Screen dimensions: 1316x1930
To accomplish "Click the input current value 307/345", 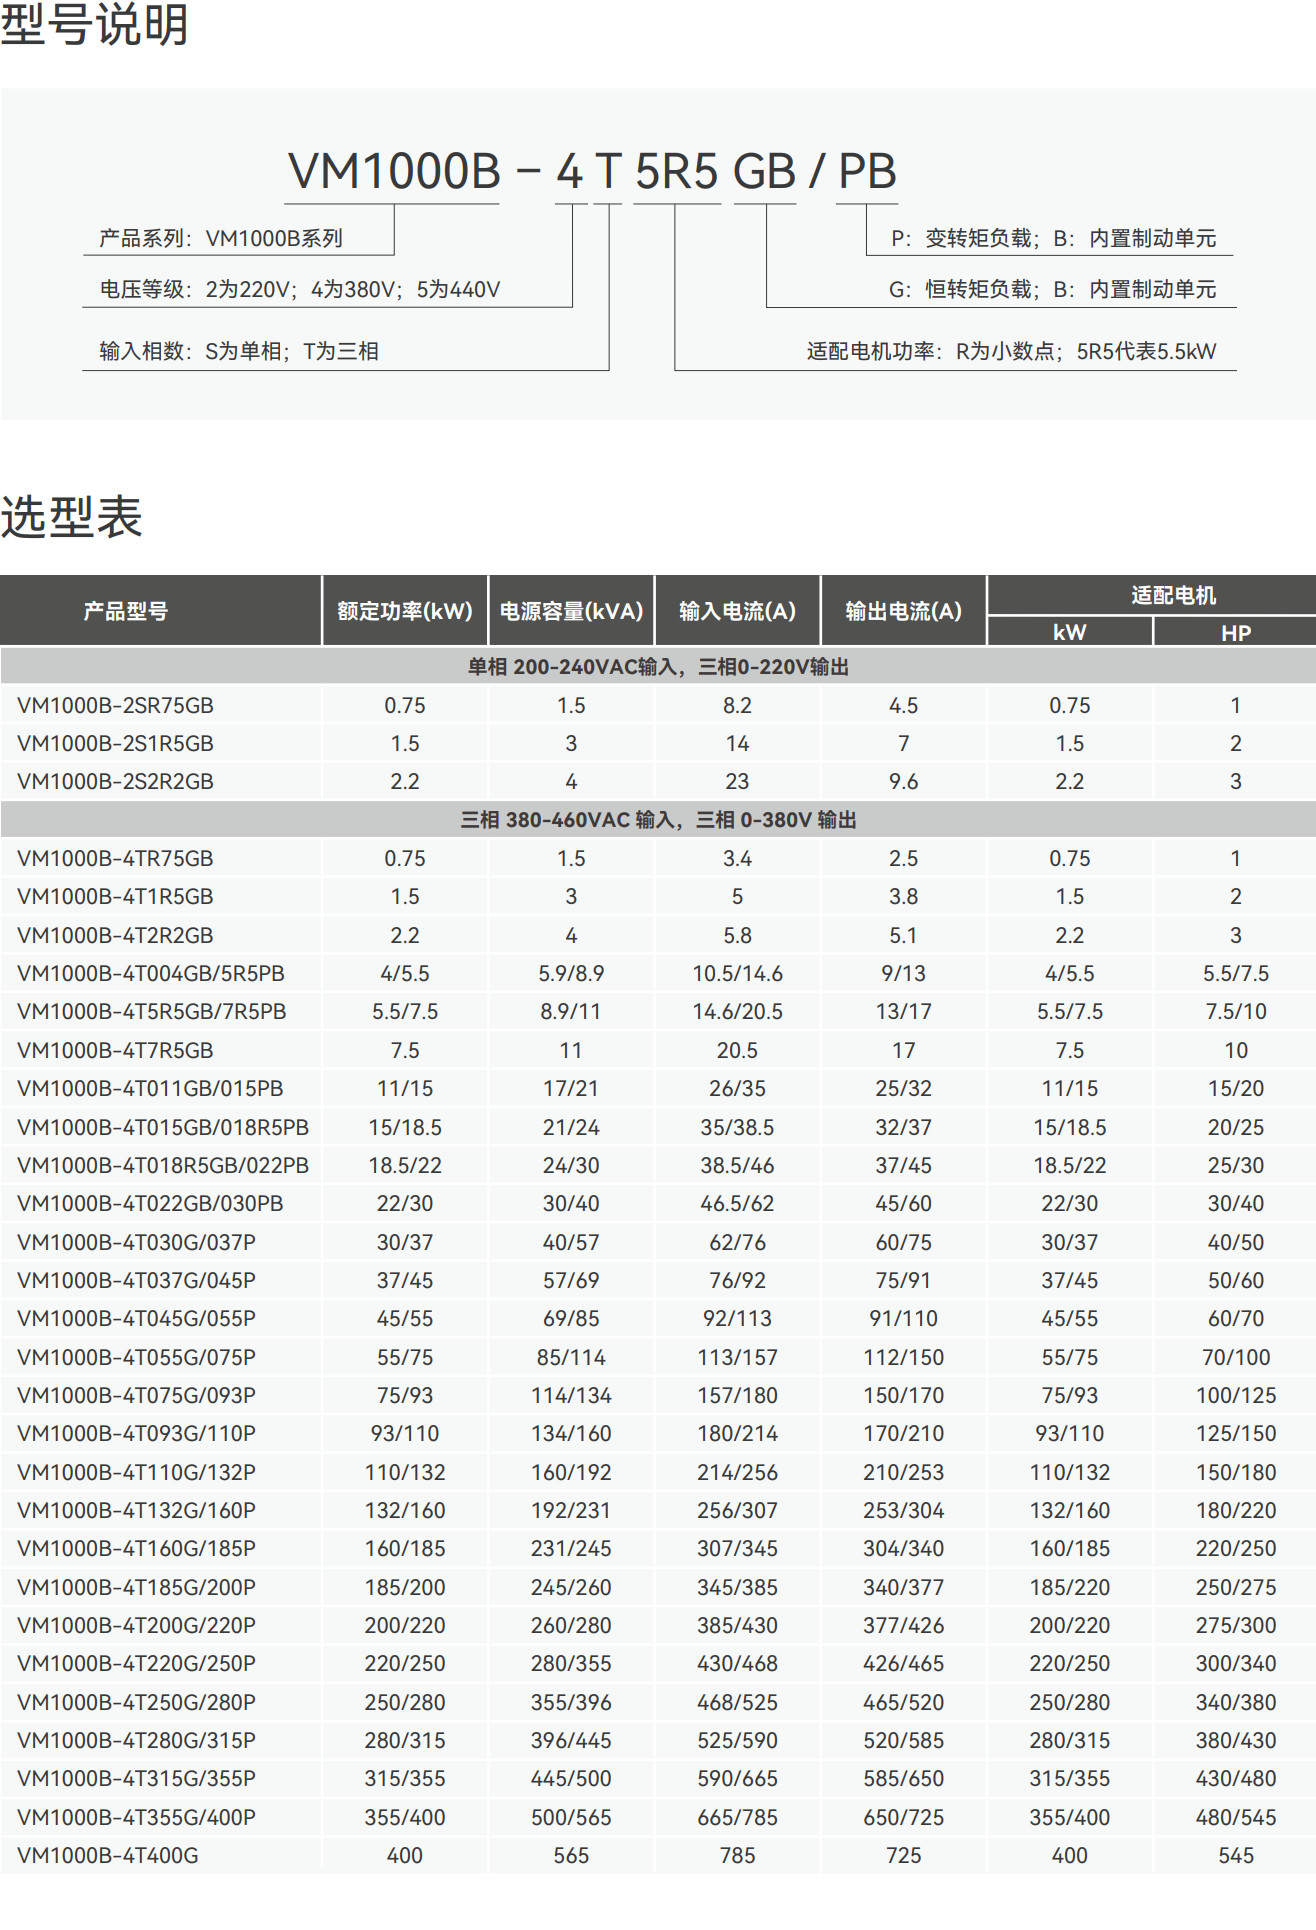I will tap(737, 1548).
